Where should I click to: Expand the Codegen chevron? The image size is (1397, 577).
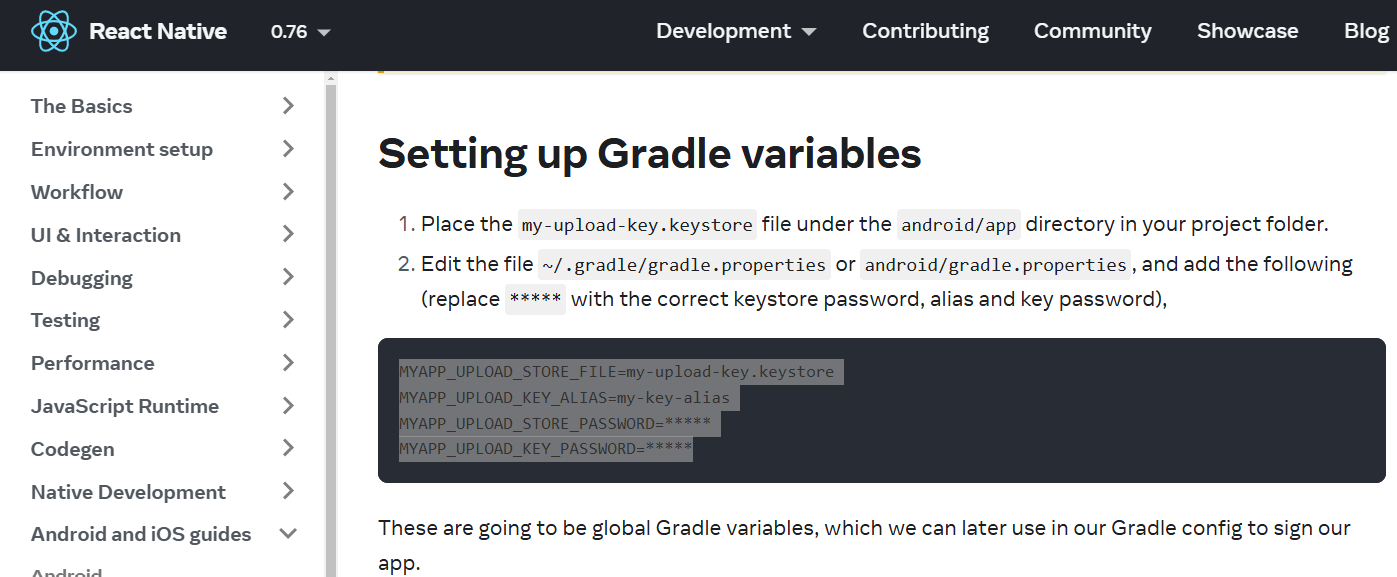[x=288, y=449]
